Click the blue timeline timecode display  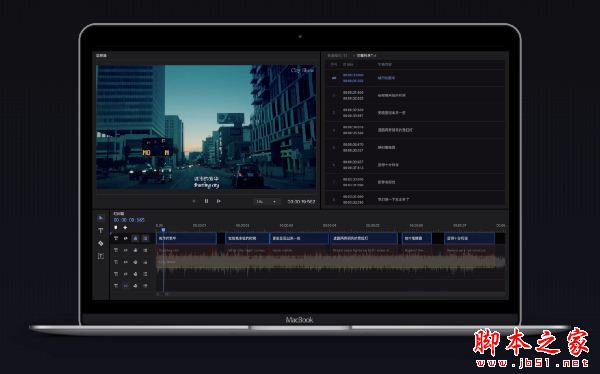tap(129, 220)
